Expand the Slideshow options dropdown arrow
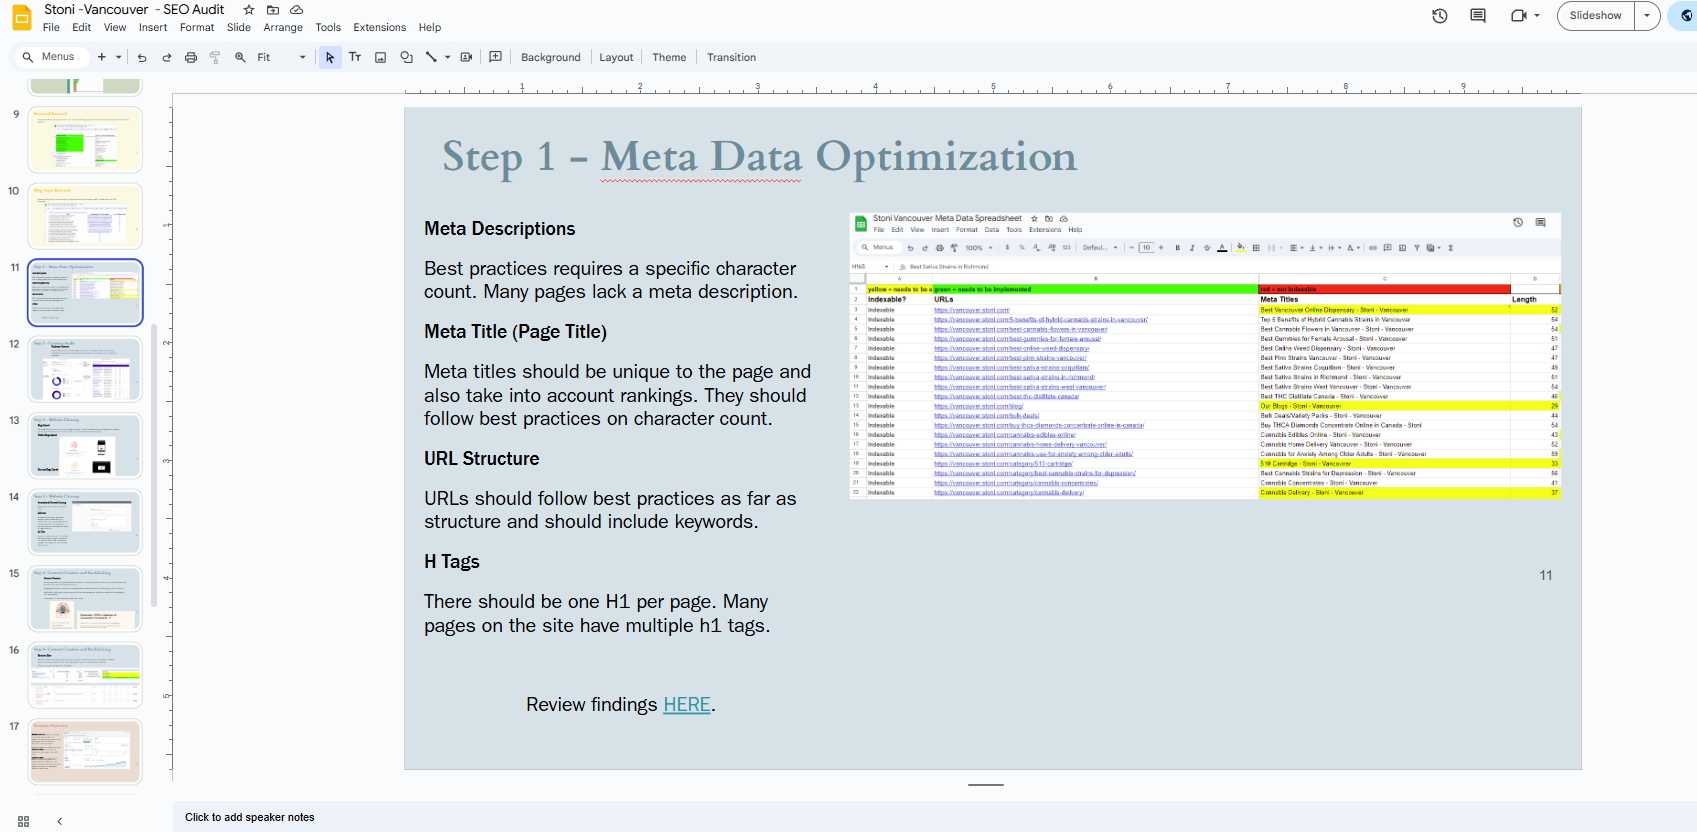Viewport: 1697px width, 832px height. click(x=1647, y=15)
